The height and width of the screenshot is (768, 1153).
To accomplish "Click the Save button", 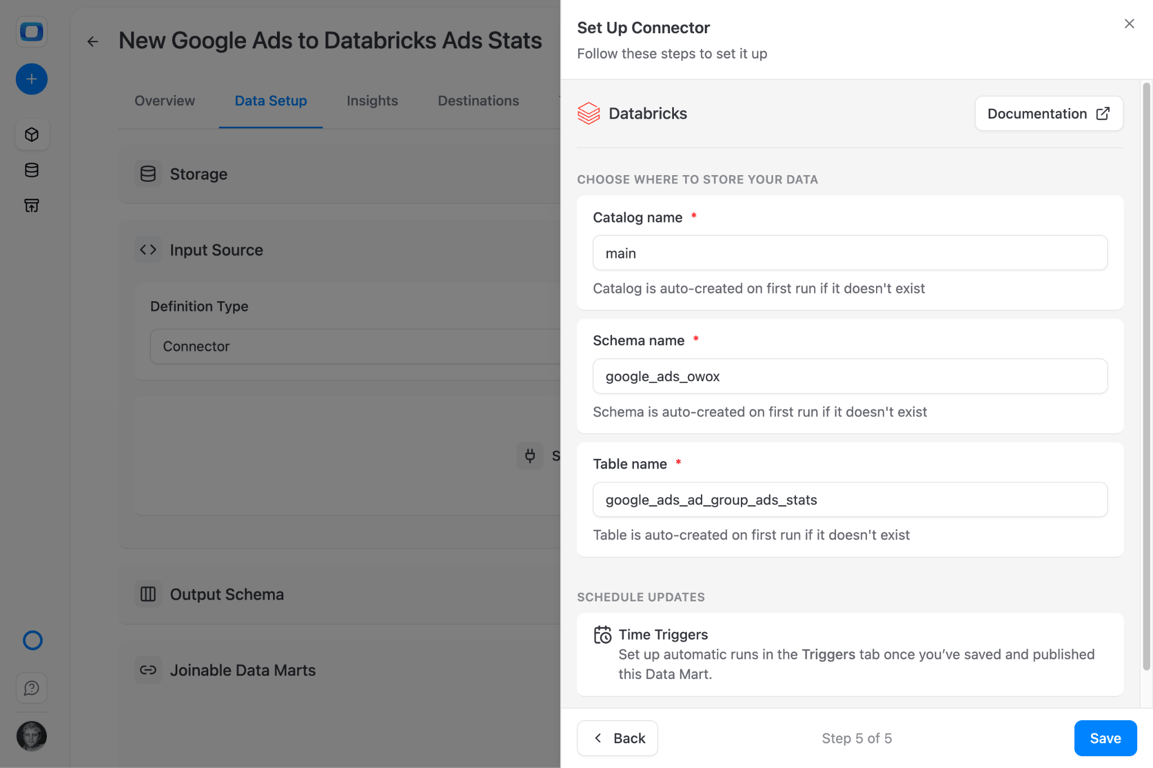I will (x=1105, y=738).
